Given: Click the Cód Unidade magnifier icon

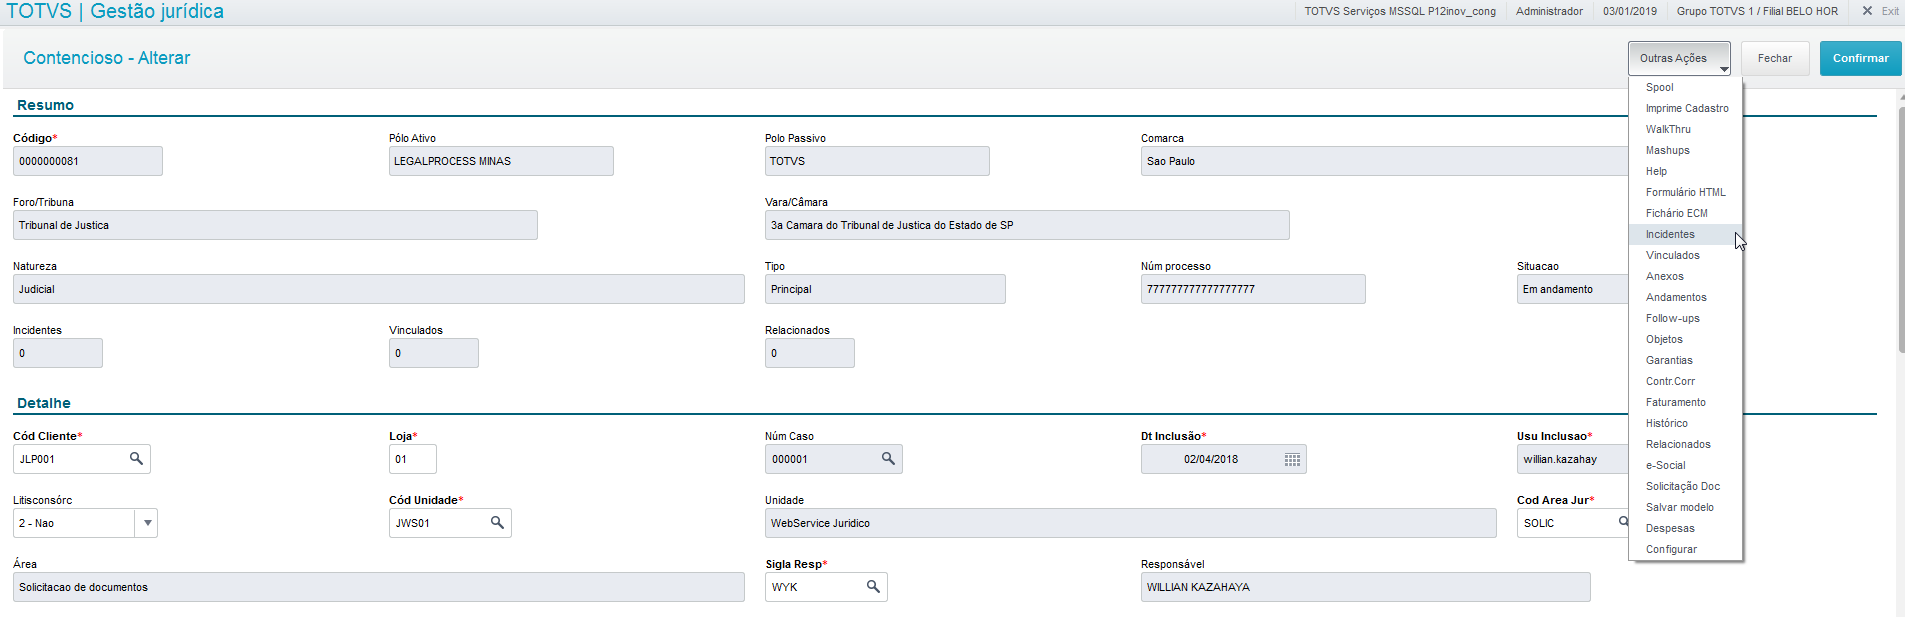Looking at the screenshot, I should (497, 523).
